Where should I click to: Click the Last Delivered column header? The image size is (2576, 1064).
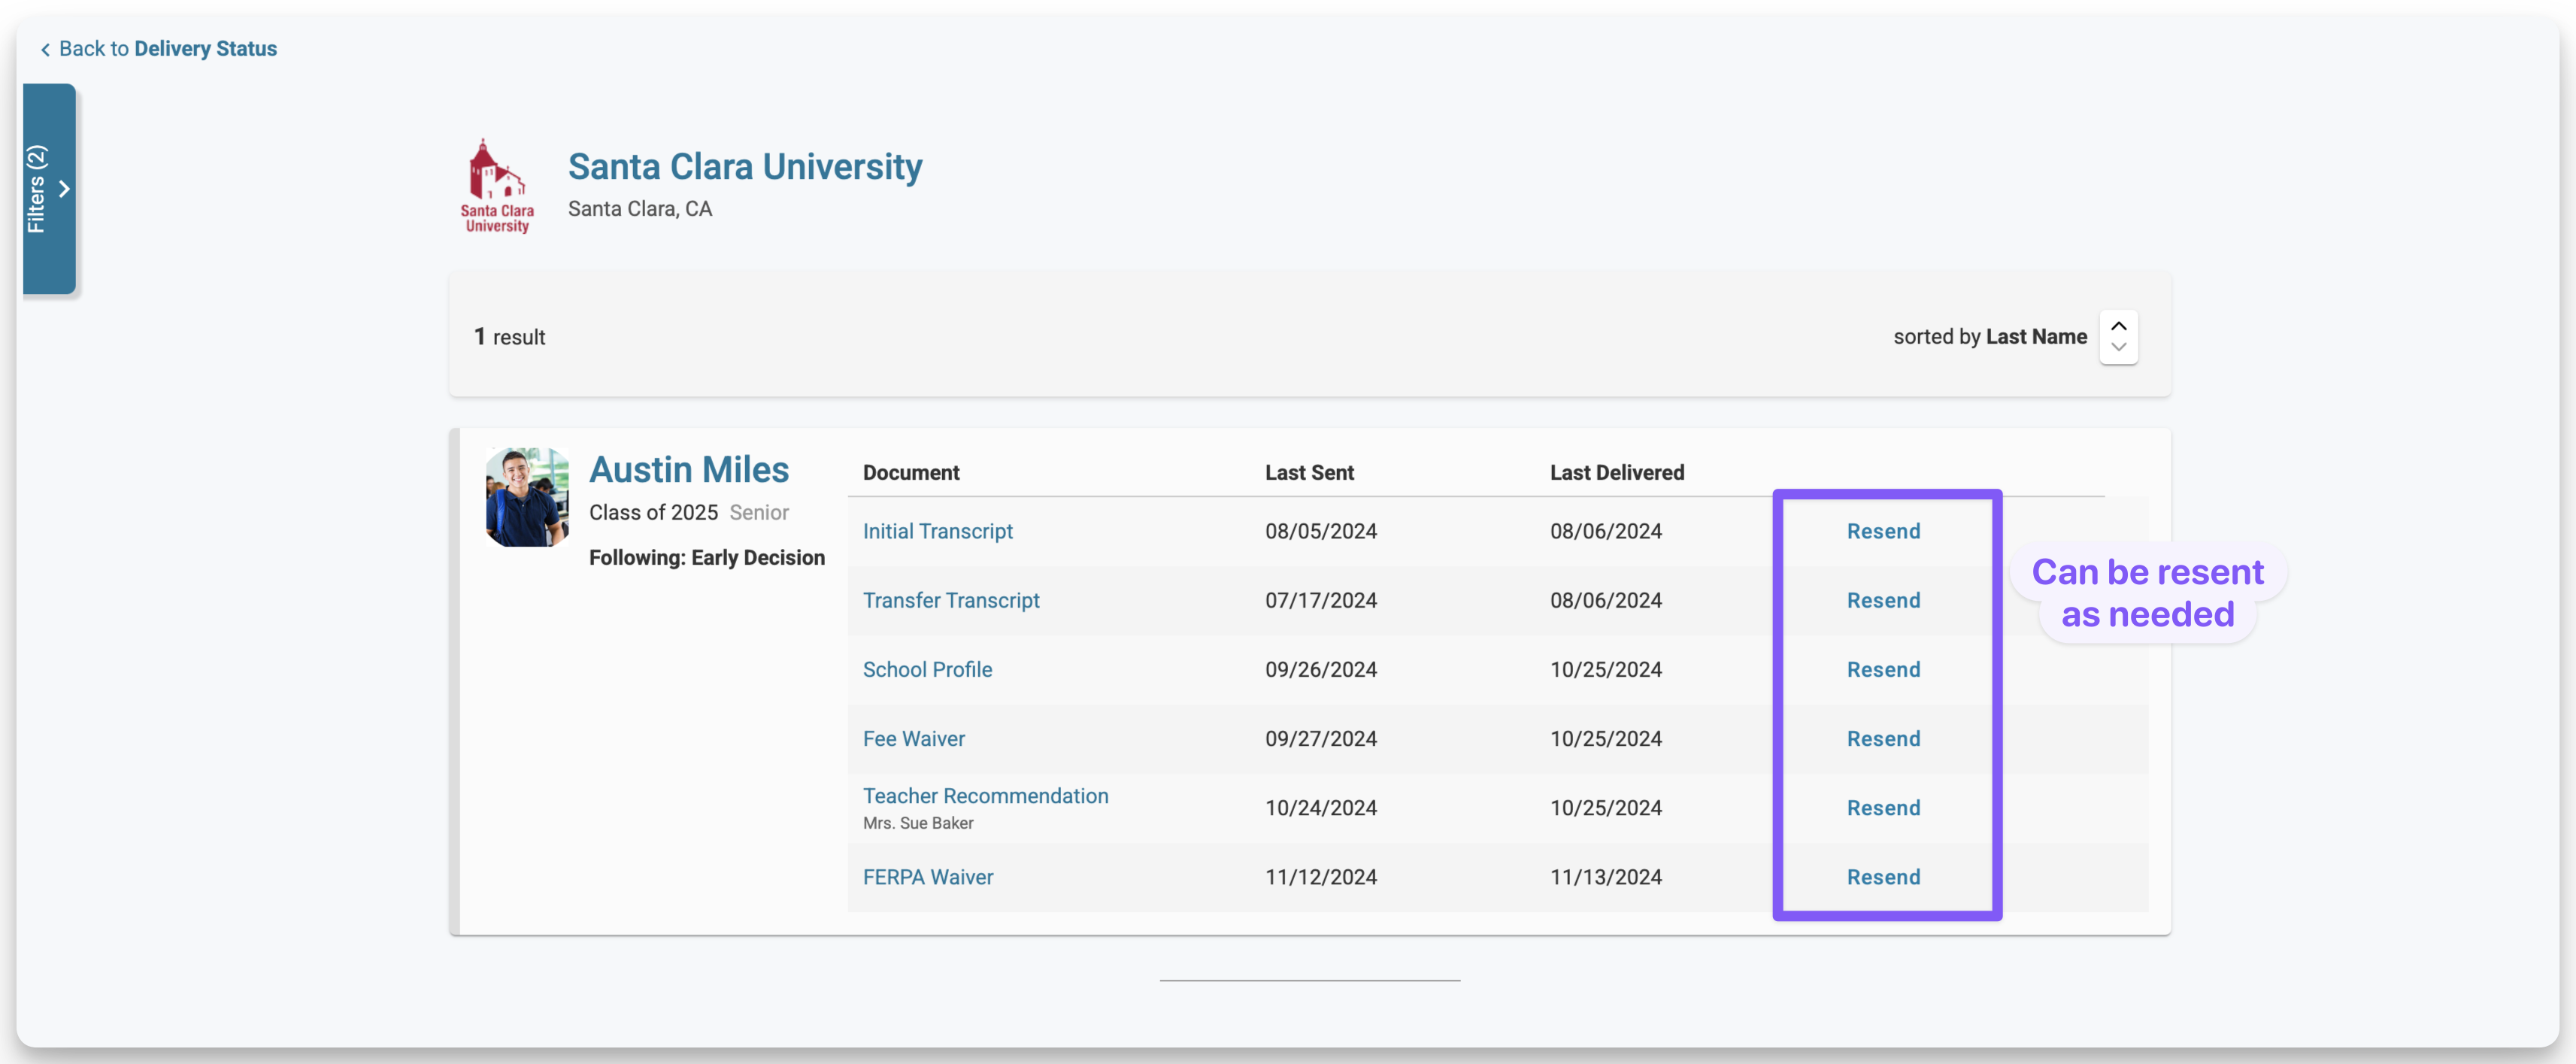(x=1617, y=472)
